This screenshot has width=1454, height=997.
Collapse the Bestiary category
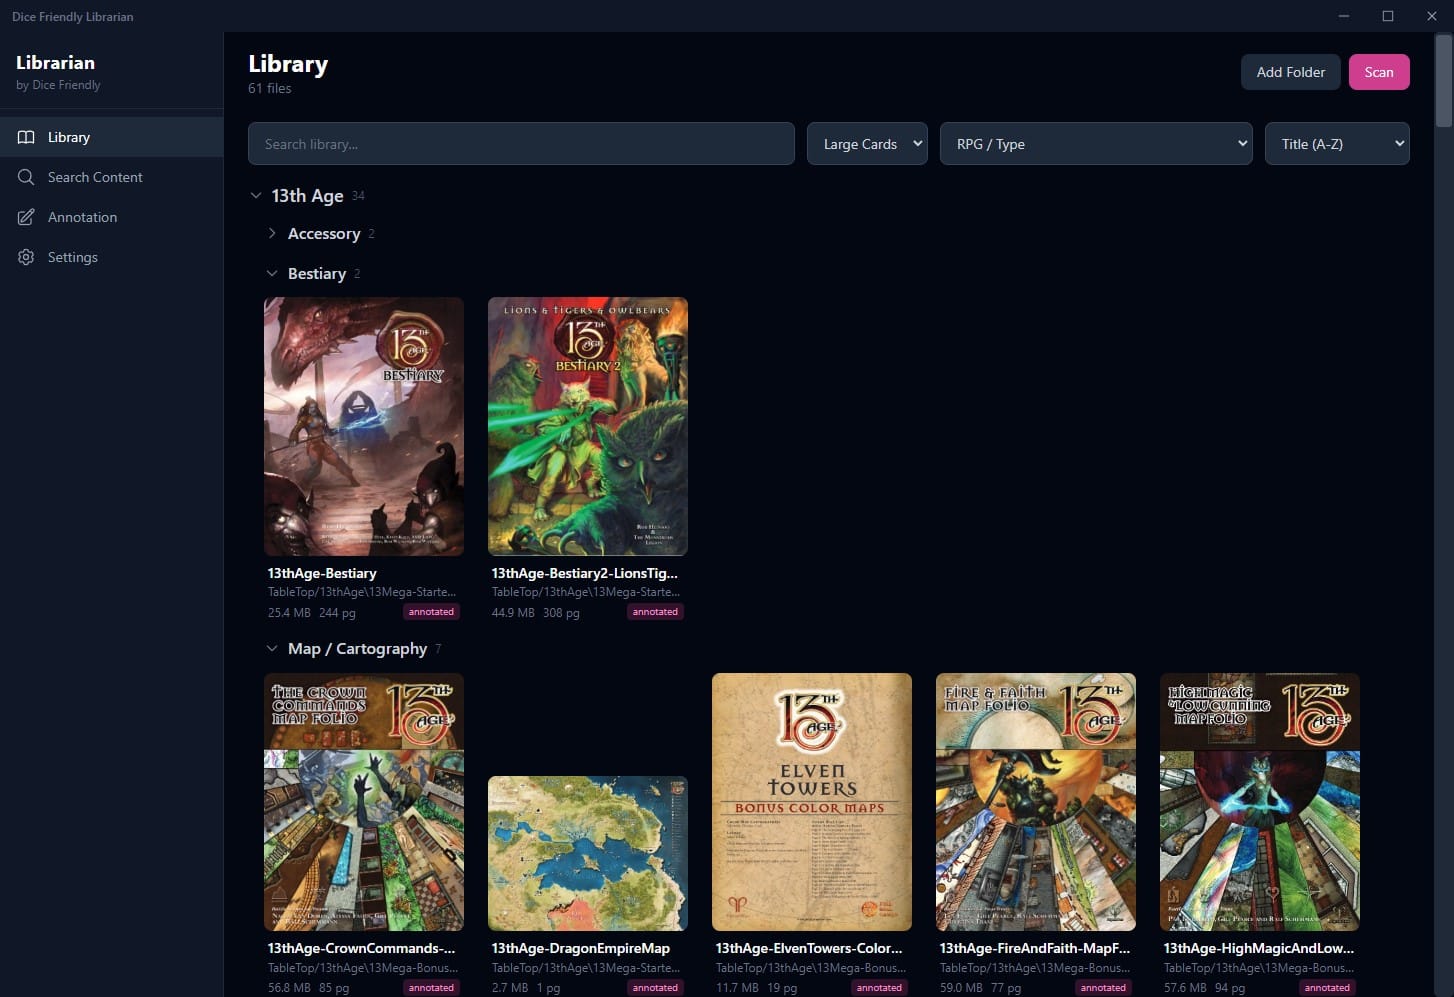[x=272, y=272]
